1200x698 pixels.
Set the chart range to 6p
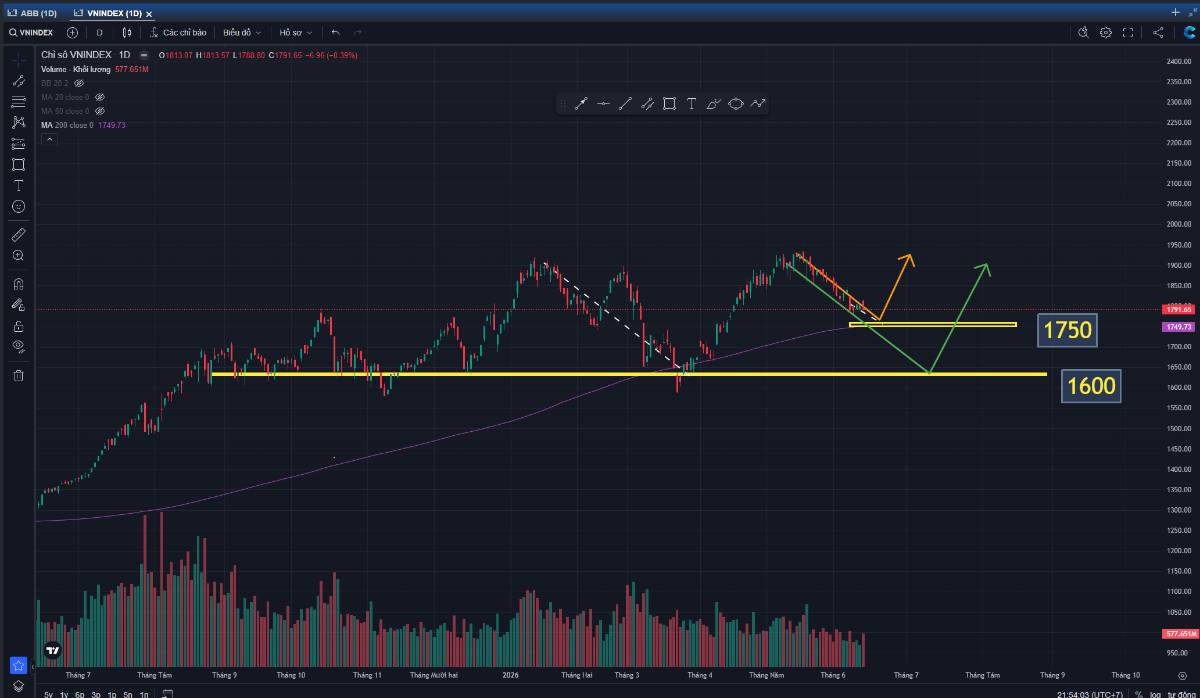pyautogui.click(x=80, y=693)
